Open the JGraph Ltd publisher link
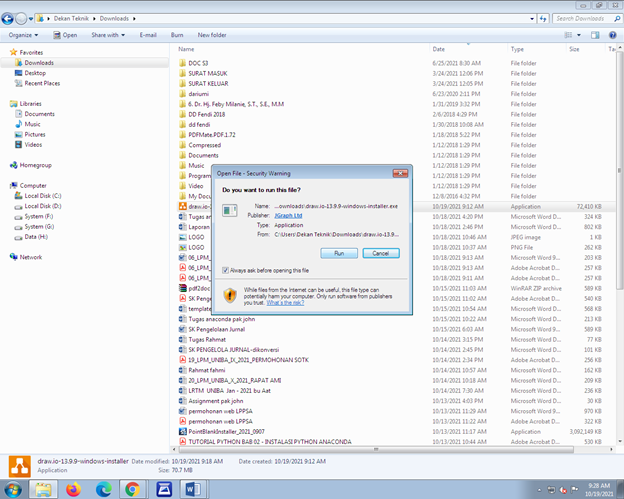Image resolution: width=624 pixels, height=499 pixels. [288, 215]
